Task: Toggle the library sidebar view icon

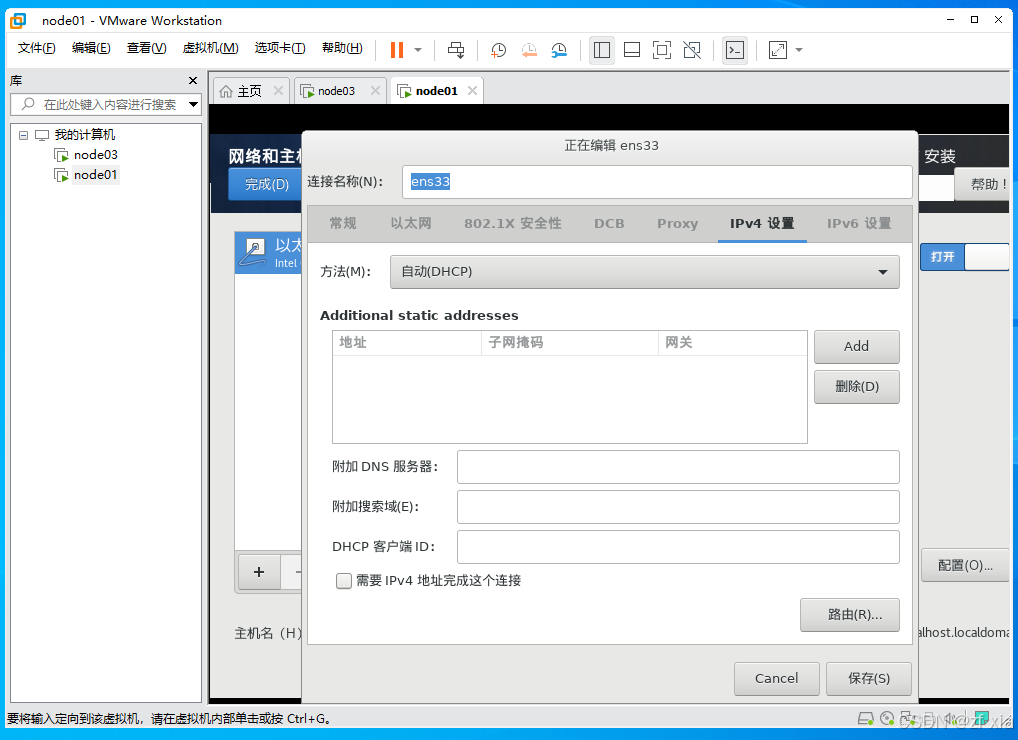Action: [602, 50]
